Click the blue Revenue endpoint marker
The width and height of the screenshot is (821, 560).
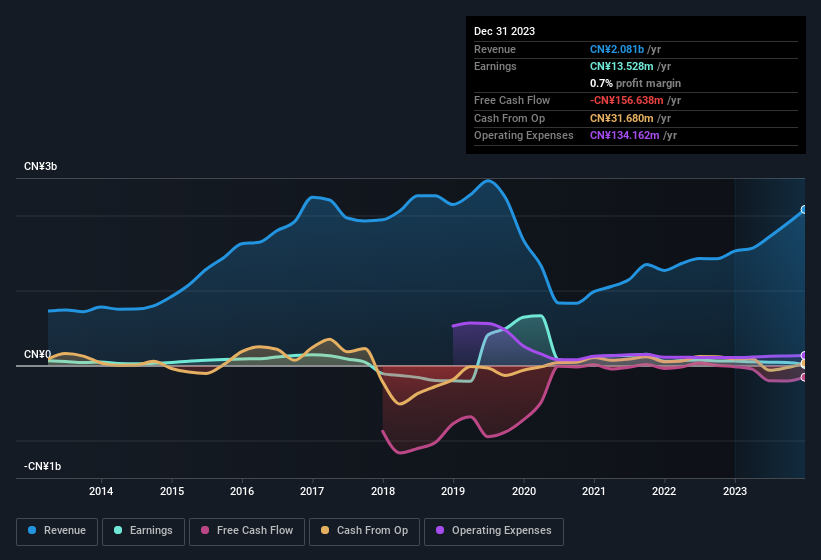pyautogui.click(x=804, y=210)
